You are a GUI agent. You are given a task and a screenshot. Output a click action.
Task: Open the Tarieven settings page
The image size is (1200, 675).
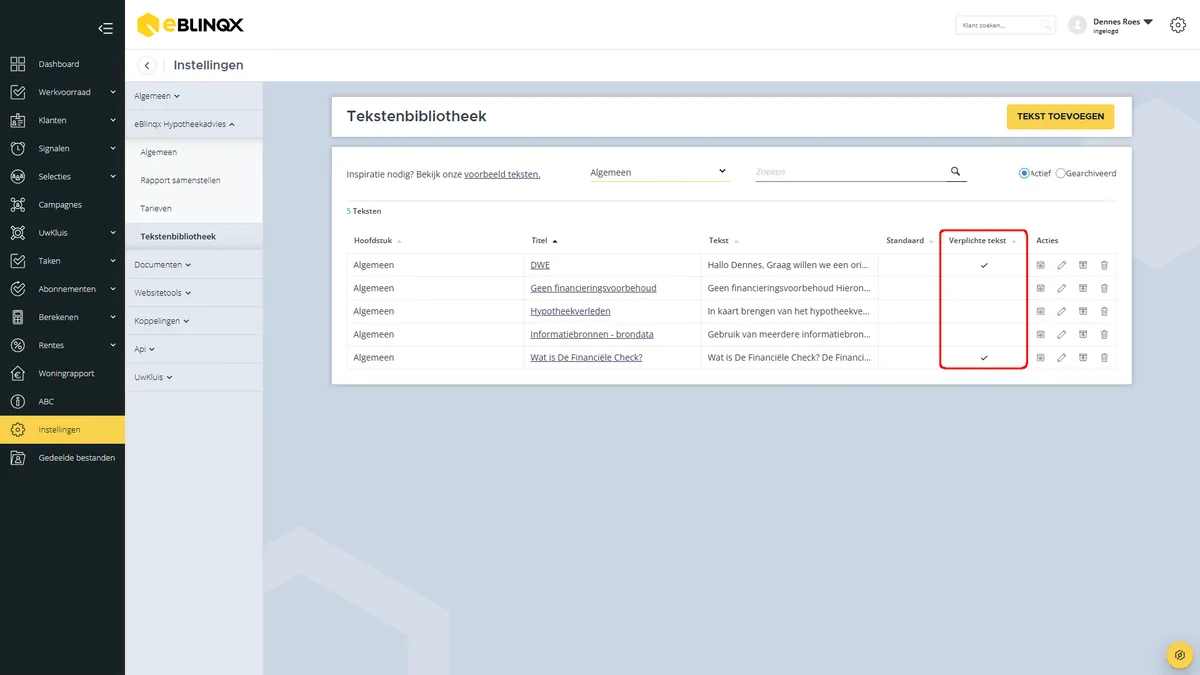(x=194, y=208)
